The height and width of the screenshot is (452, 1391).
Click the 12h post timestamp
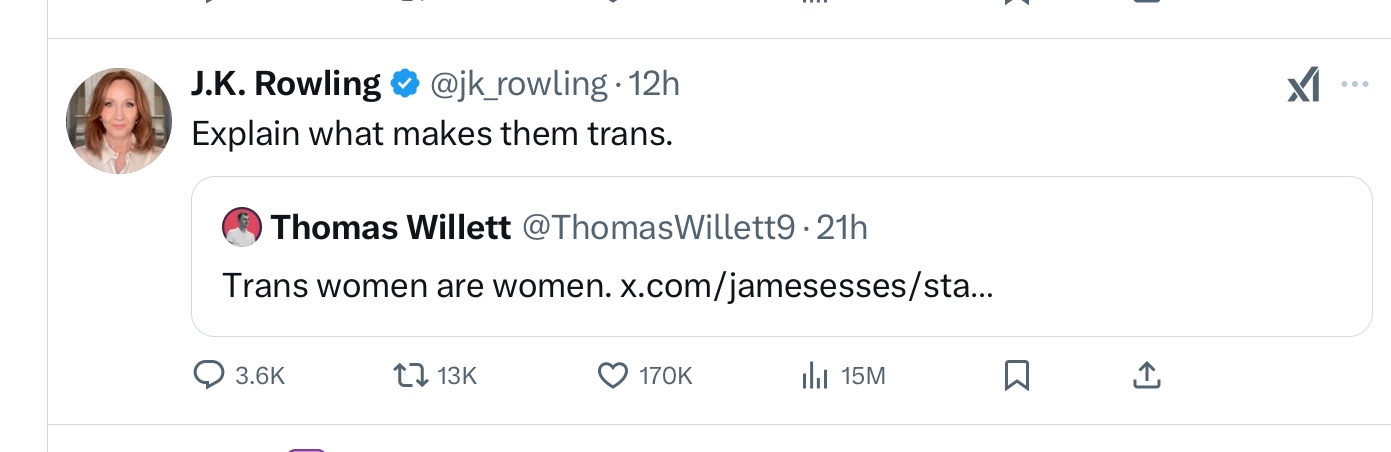655,85
